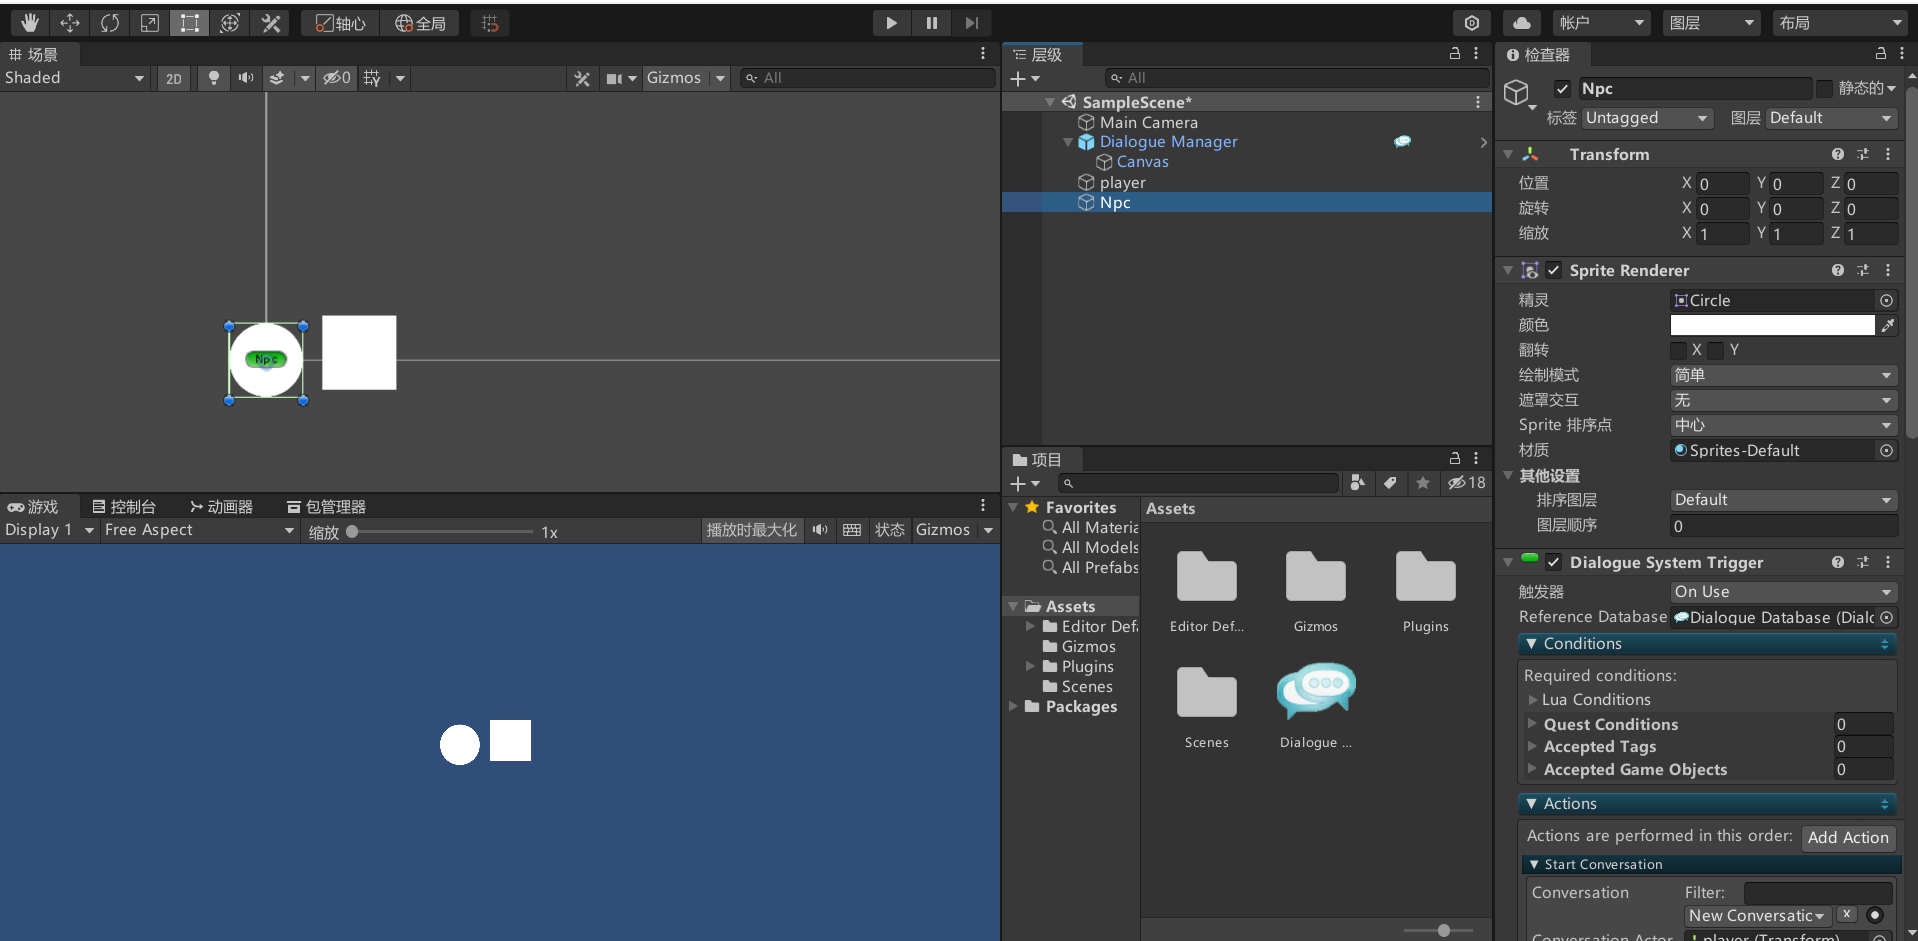Select the Rotate tool
The width and height of the screenshot is (1918, 941).
point(110,23)
